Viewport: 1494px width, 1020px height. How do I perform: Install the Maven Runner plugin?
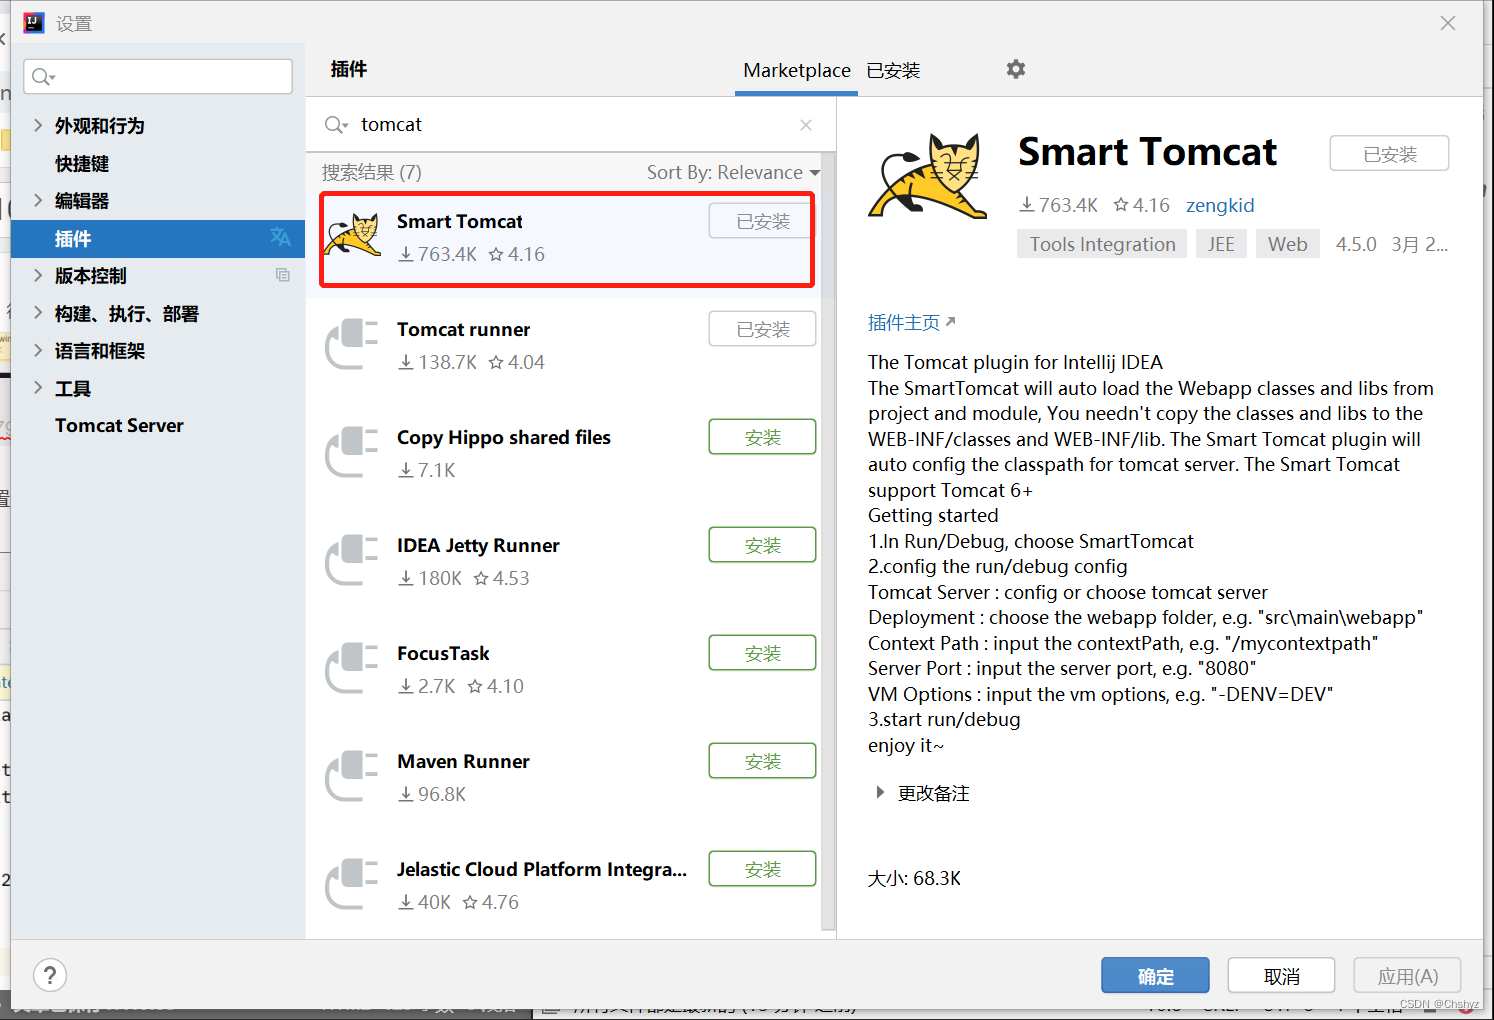(x=762, y=761)
